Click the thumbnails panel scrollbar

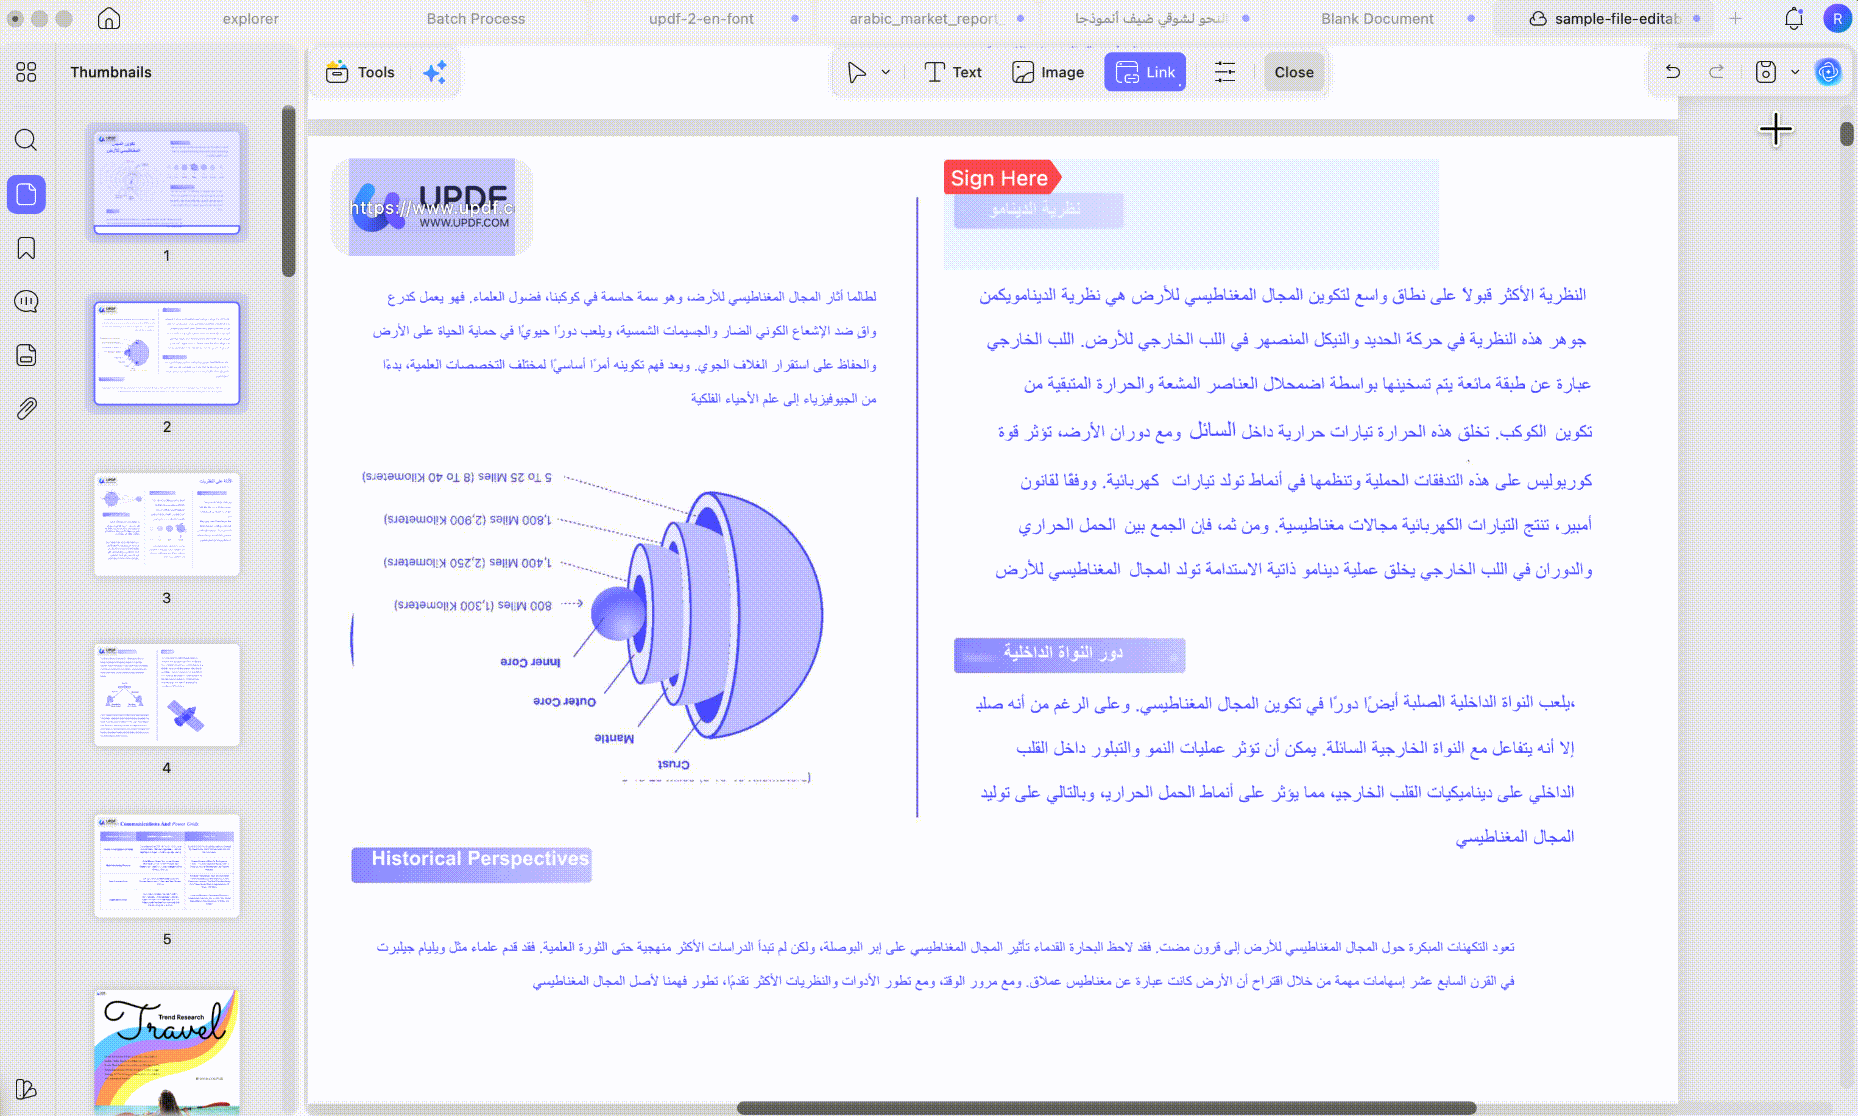(x=288, y=190)
